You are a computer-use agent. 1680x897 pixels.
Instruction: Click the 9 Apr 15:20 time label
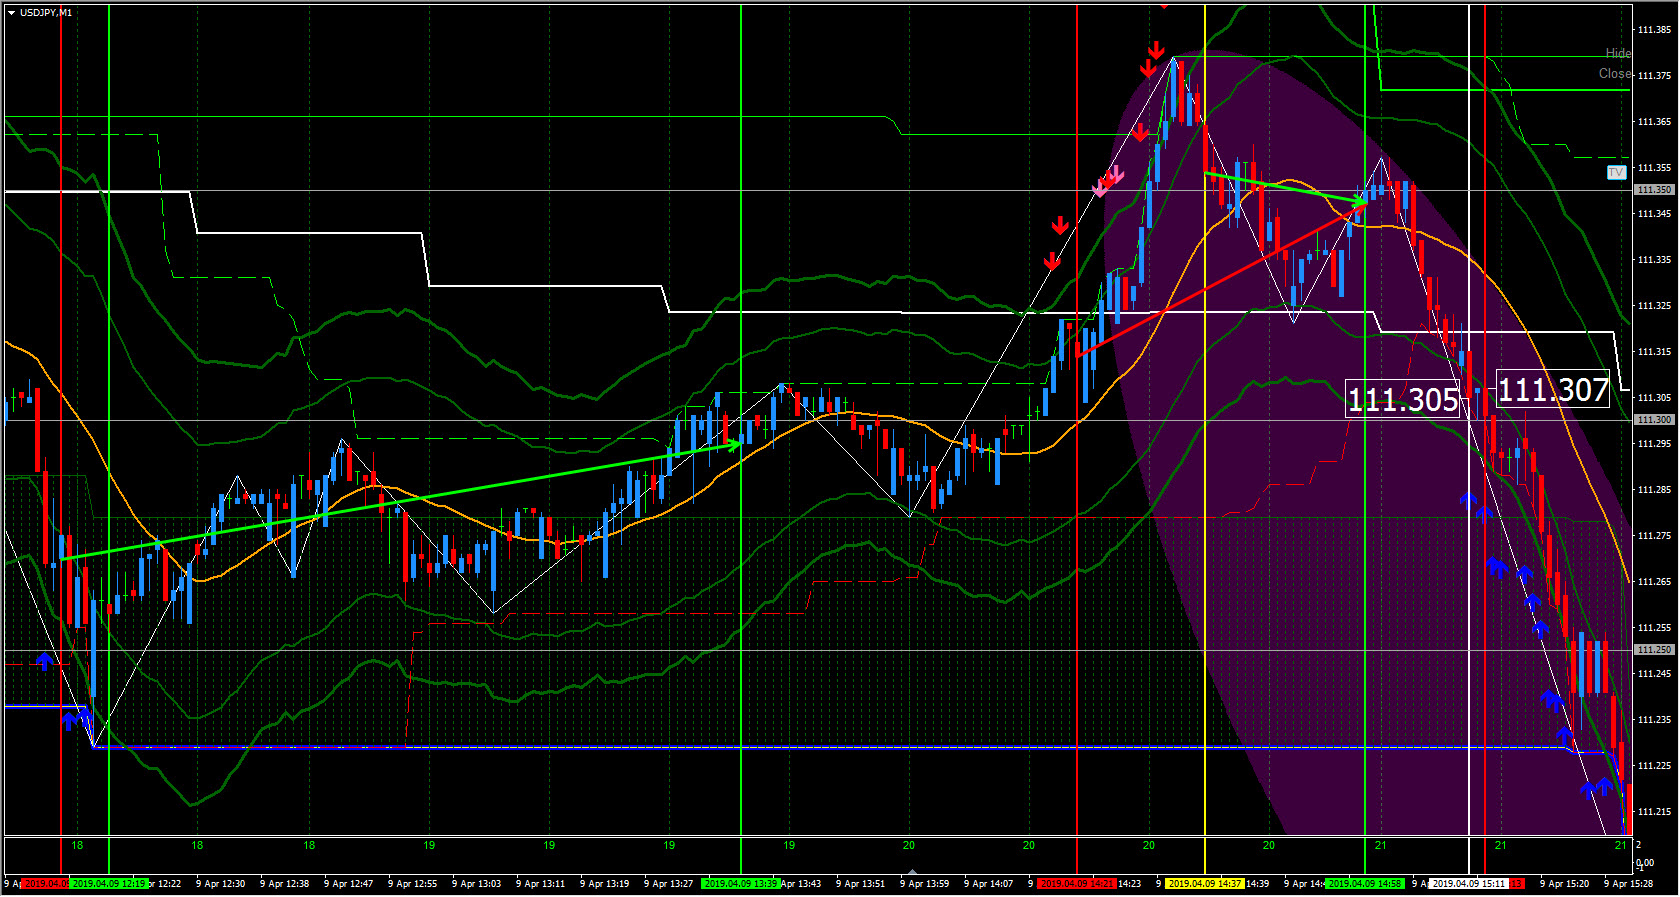tap(1565, 884)
